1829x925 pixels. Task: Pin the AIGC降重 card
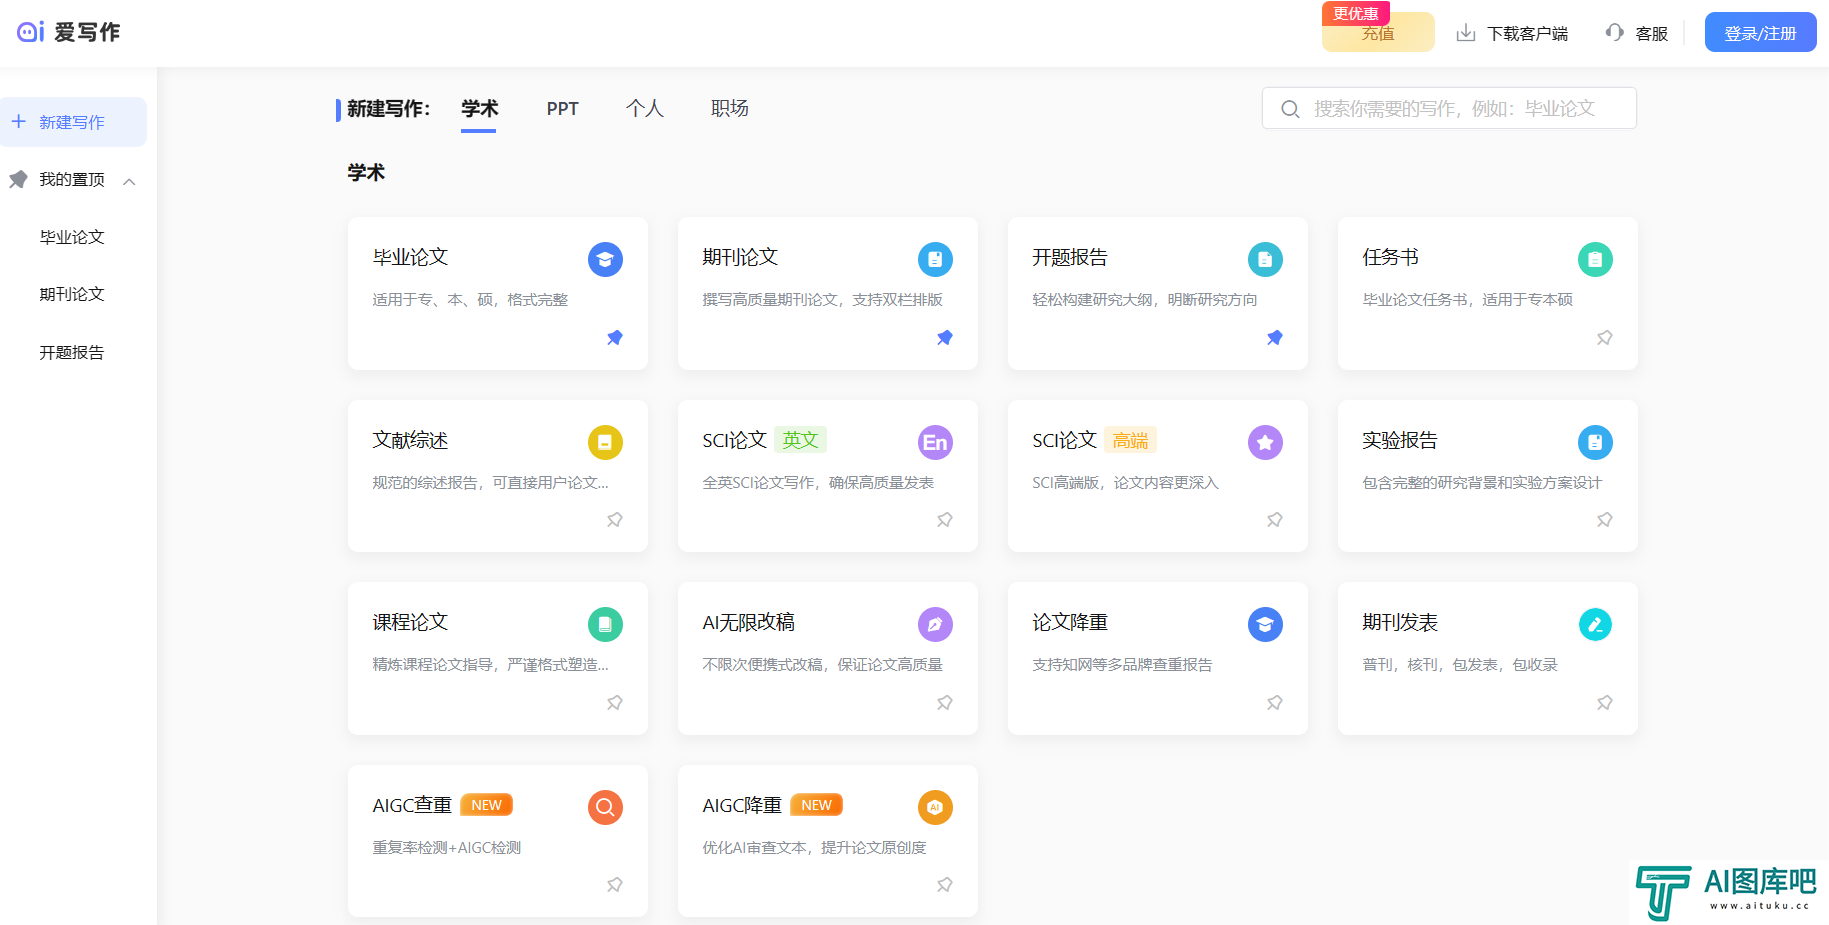pos(945,885)
